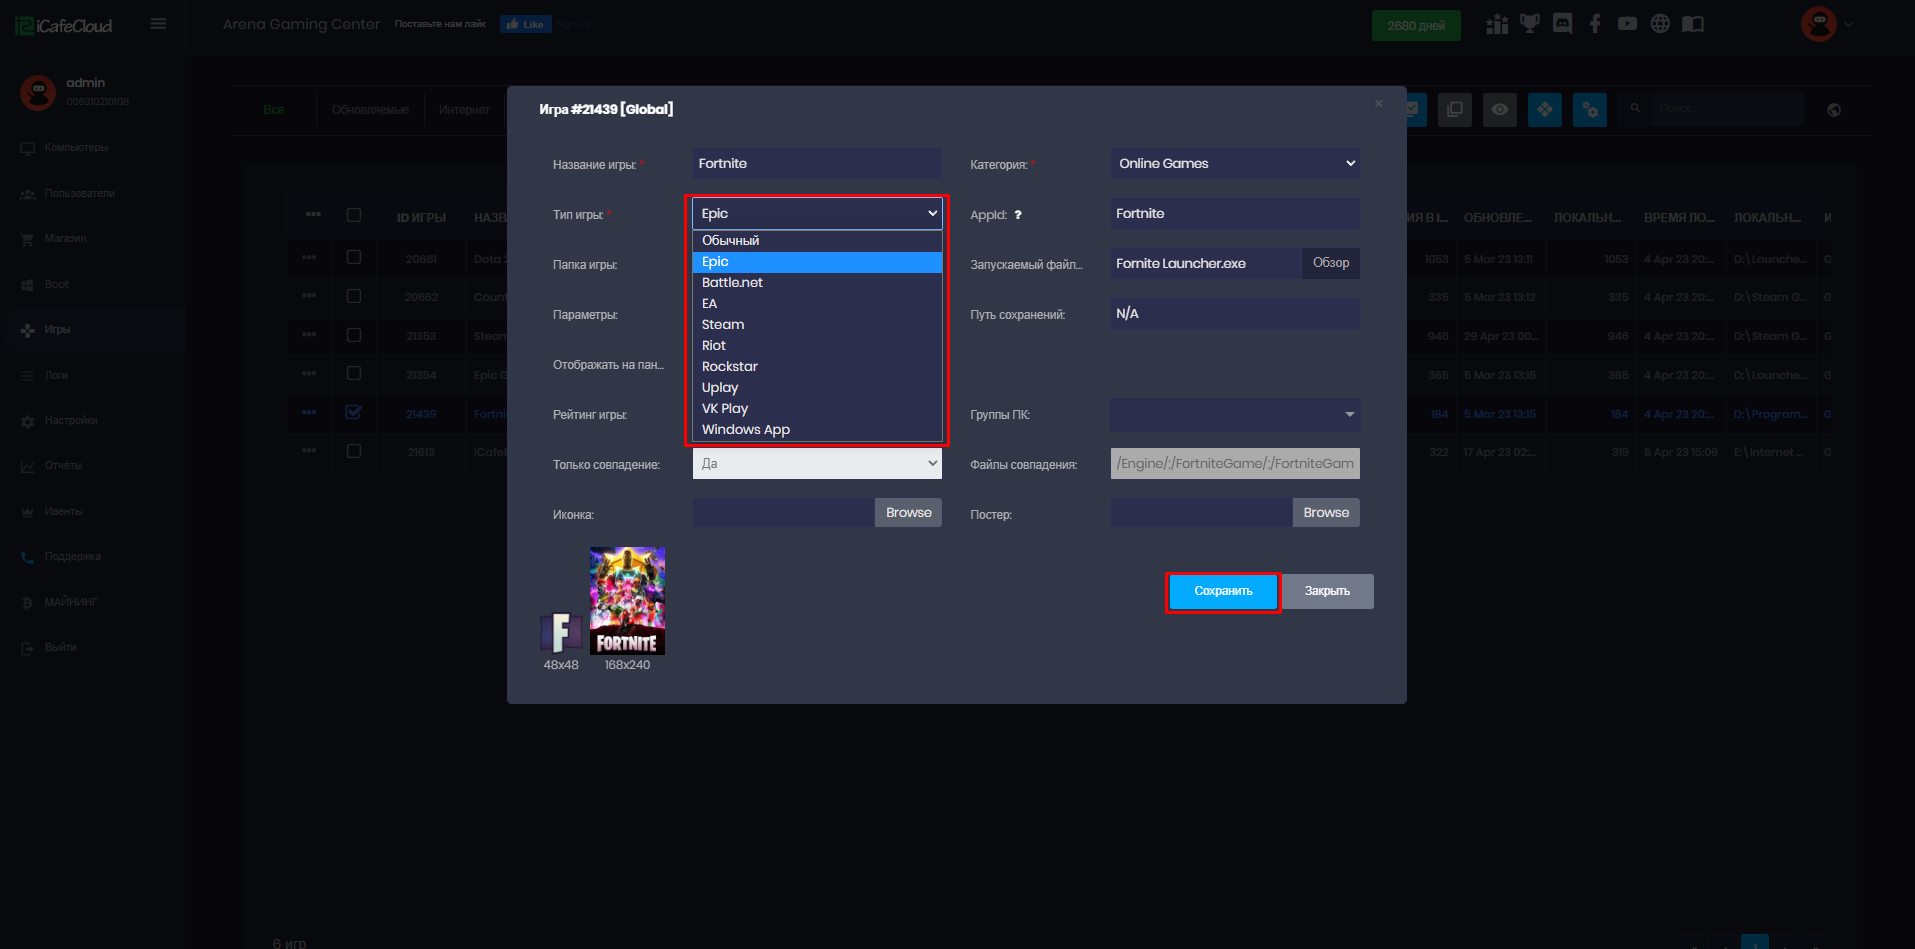Open the Категория dropdown showing Online Games
1915x949 pixels.
pyautogui.click(x=1235, y=164)
